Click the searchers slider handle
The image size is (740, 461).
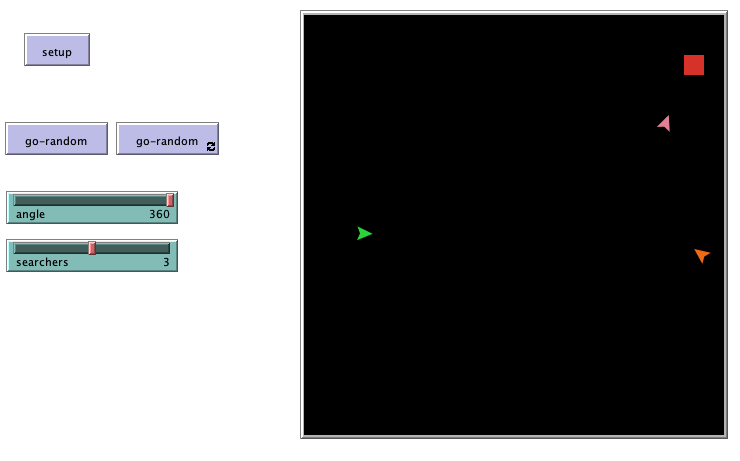[92, 248]
